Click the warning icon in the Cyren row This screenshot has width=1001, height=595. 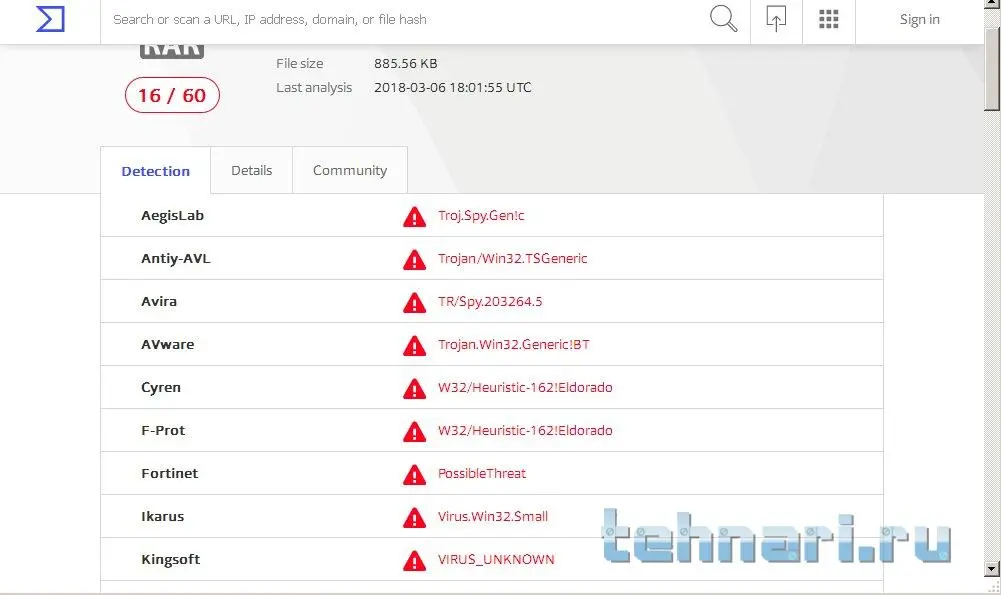414,389
